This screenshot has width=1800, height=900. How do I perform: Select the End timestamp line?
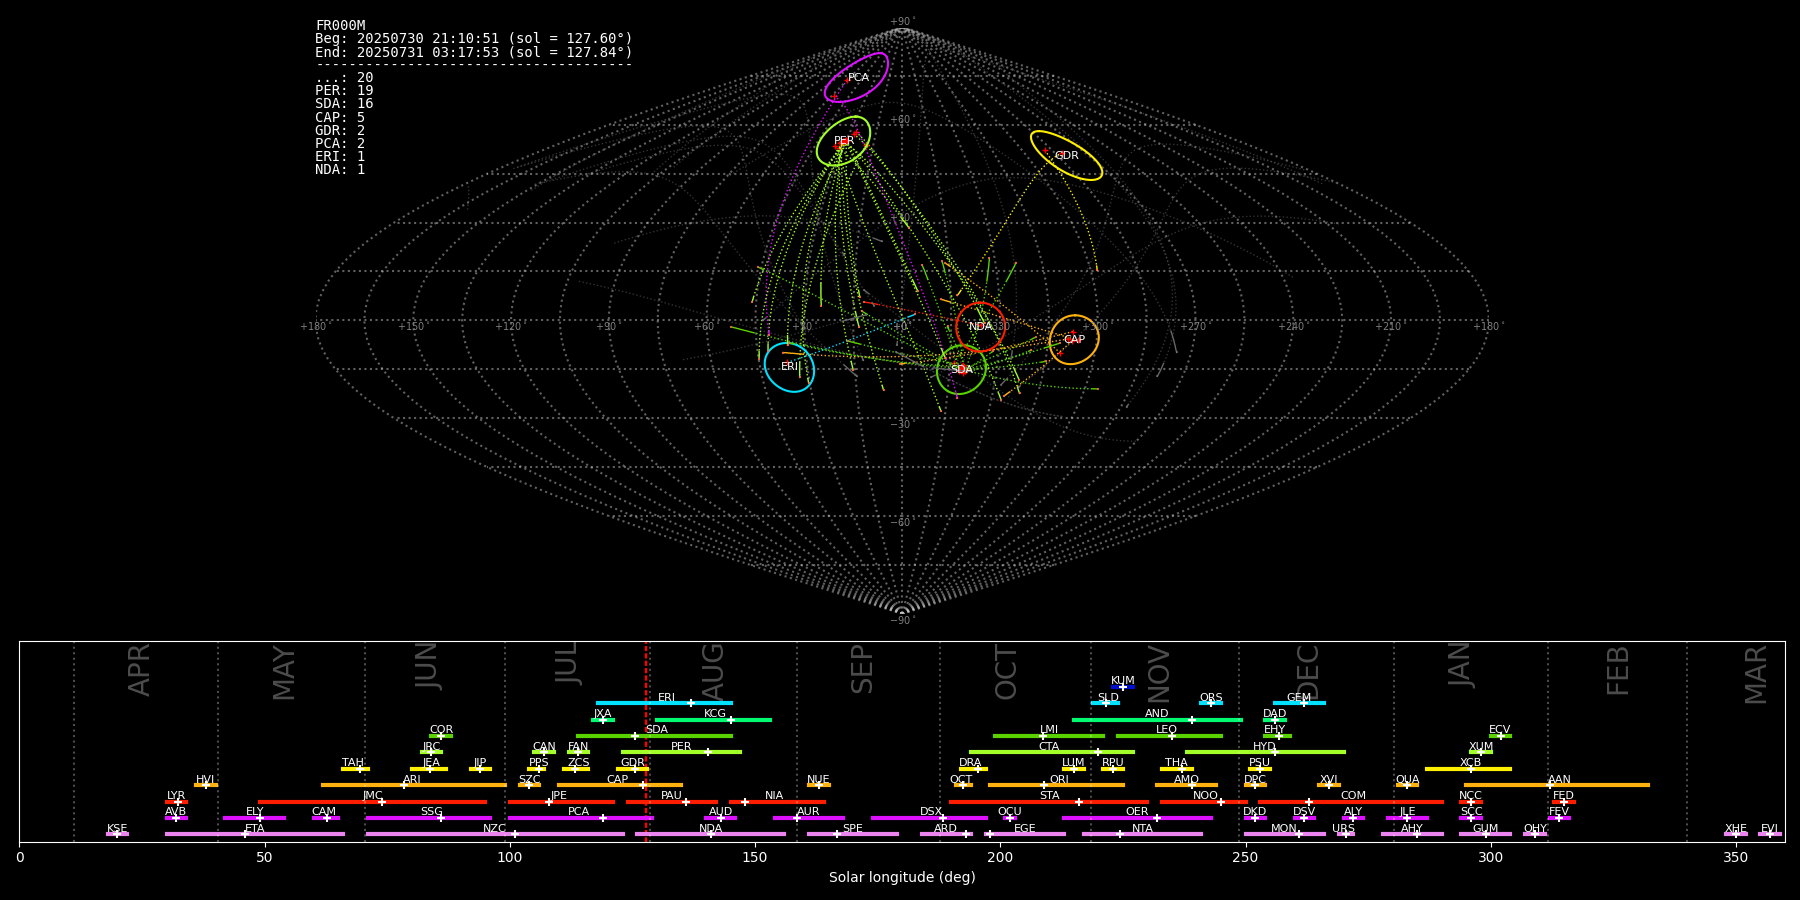pyautogui.click(x=474, y=52)
